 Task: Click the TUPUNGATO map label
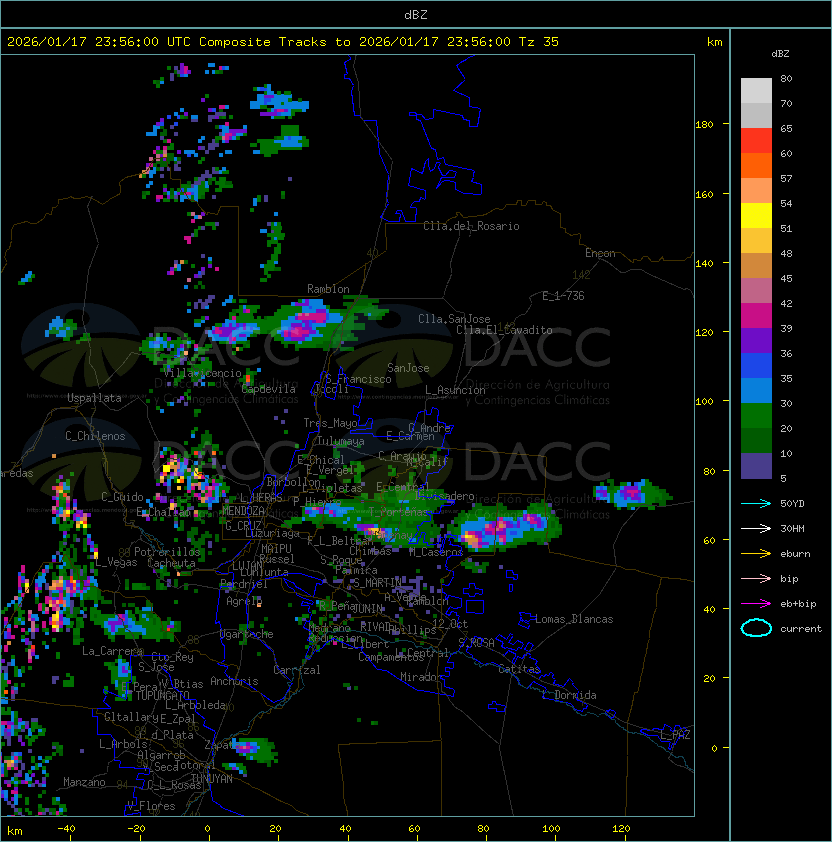click(x=162, y=696)
